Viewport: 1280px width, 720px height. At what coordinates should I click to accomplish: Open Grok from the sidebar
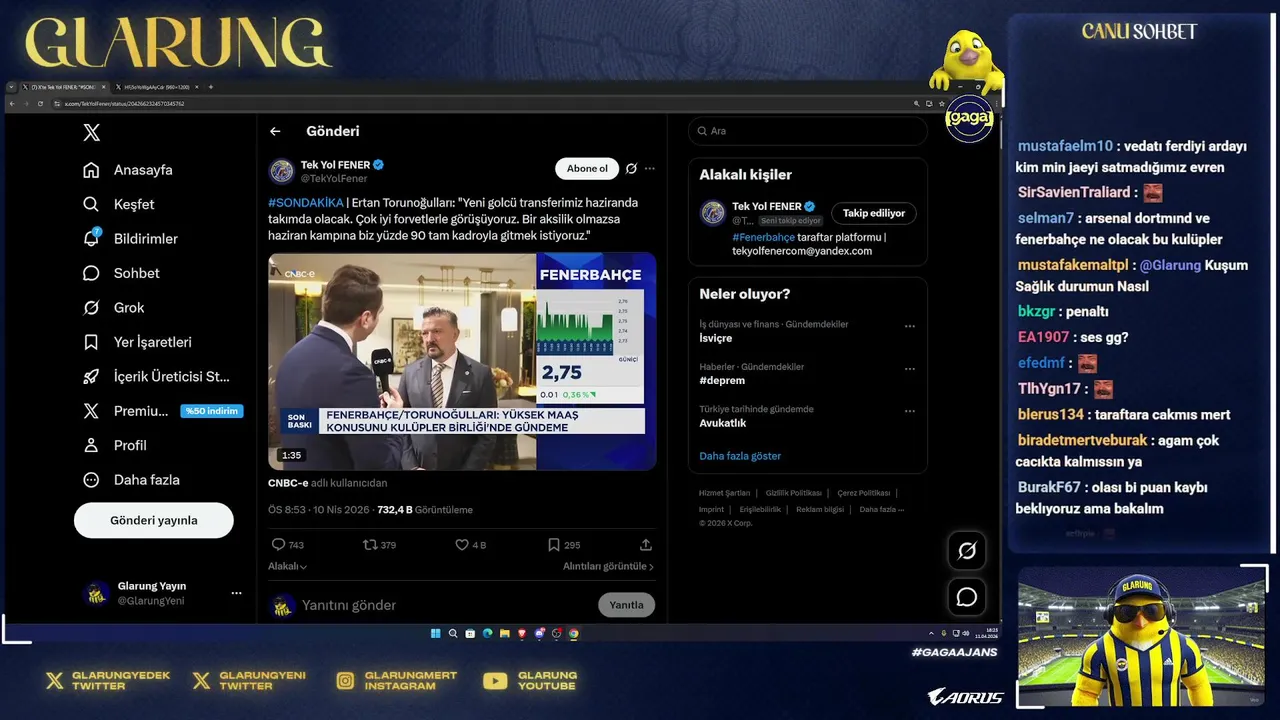114,308
